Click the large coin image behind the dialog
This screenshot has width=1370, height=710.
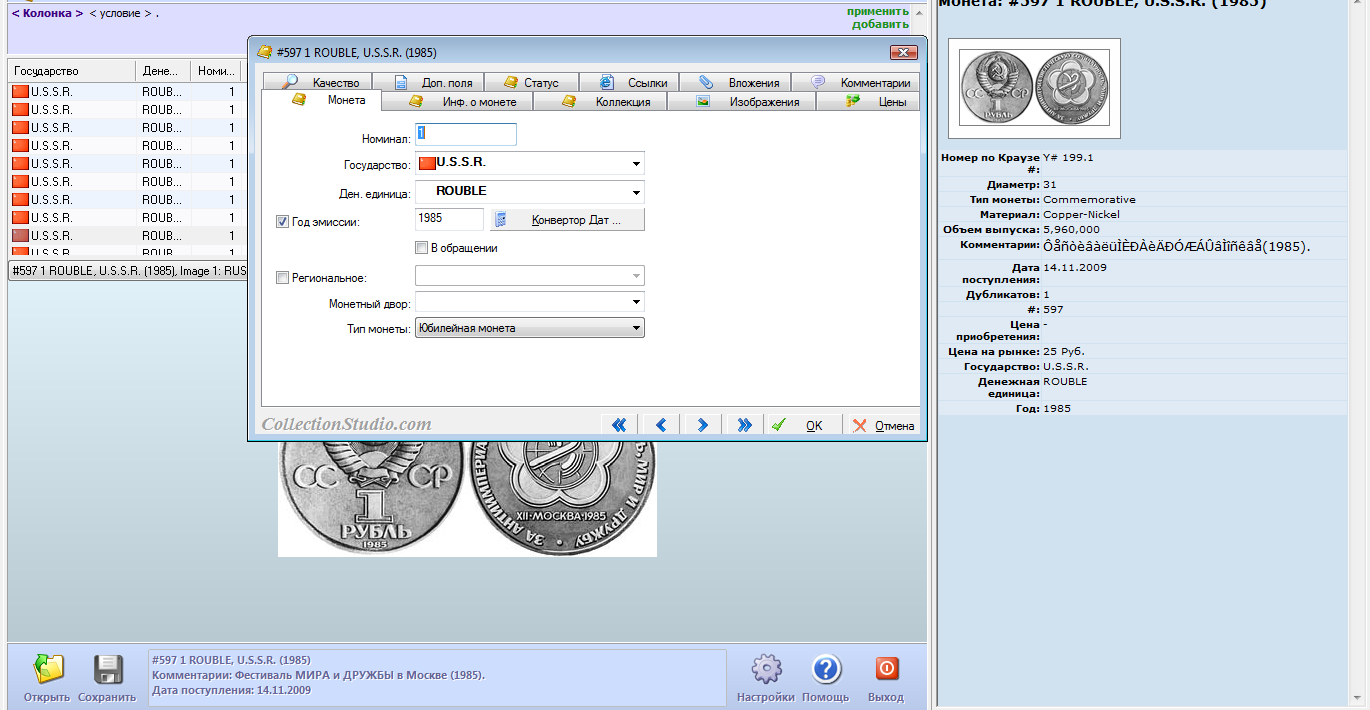[x=467, y=499]
